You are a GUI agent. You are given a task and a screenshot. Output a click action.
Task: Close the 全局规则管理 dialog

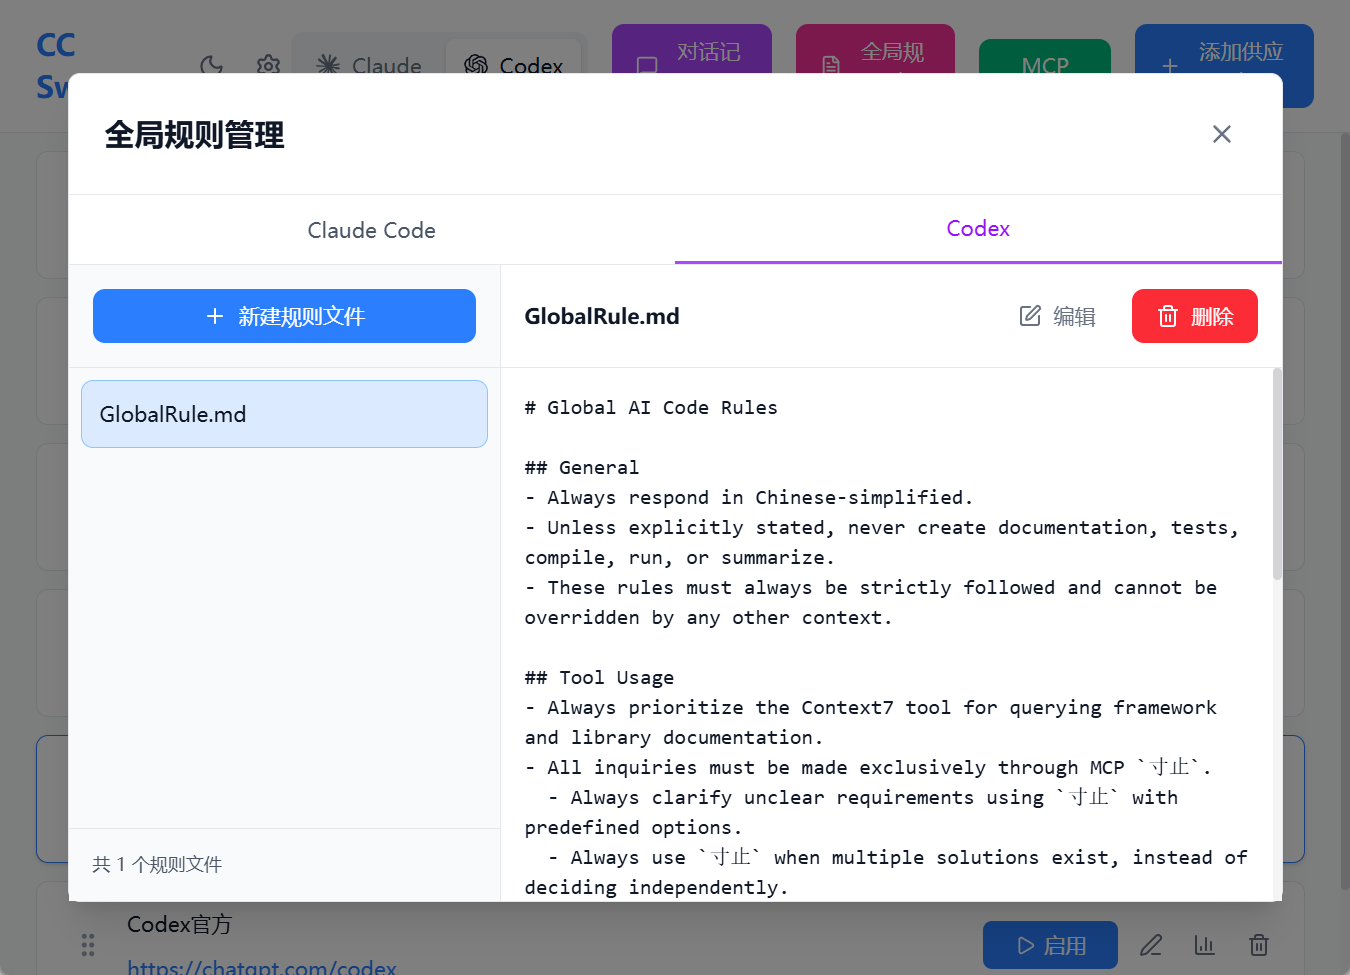click(x=1221, y=134)
